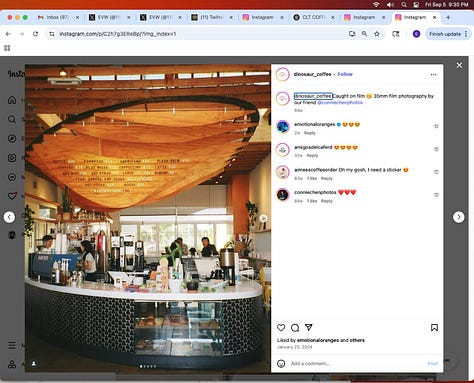474x383 pixels.
Task: Follow dinosaur_coffee
Action: [x=345, y=74]
